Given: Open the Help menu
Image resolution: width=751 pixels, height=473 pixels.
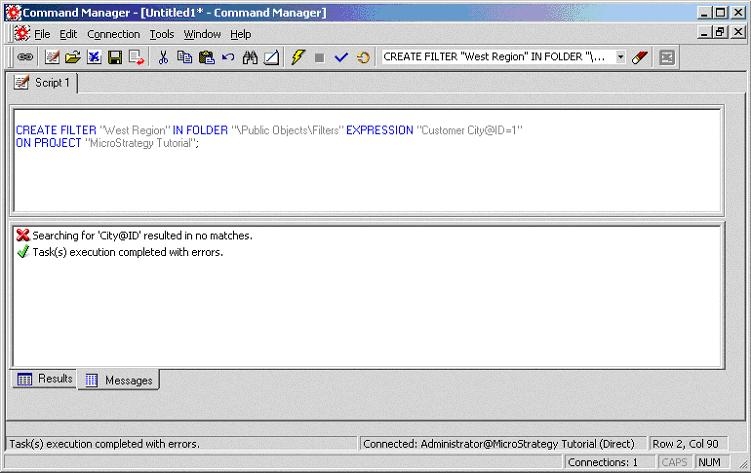Looking at the screenshot, I should [240, 34].
